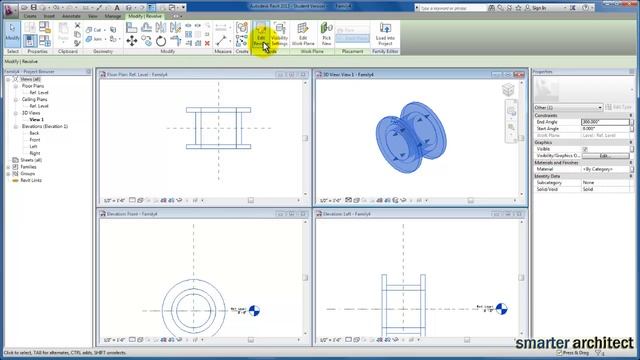Expand the Families tree node
The height and width of the screenshot is (360, 640).
pos(8,167)
